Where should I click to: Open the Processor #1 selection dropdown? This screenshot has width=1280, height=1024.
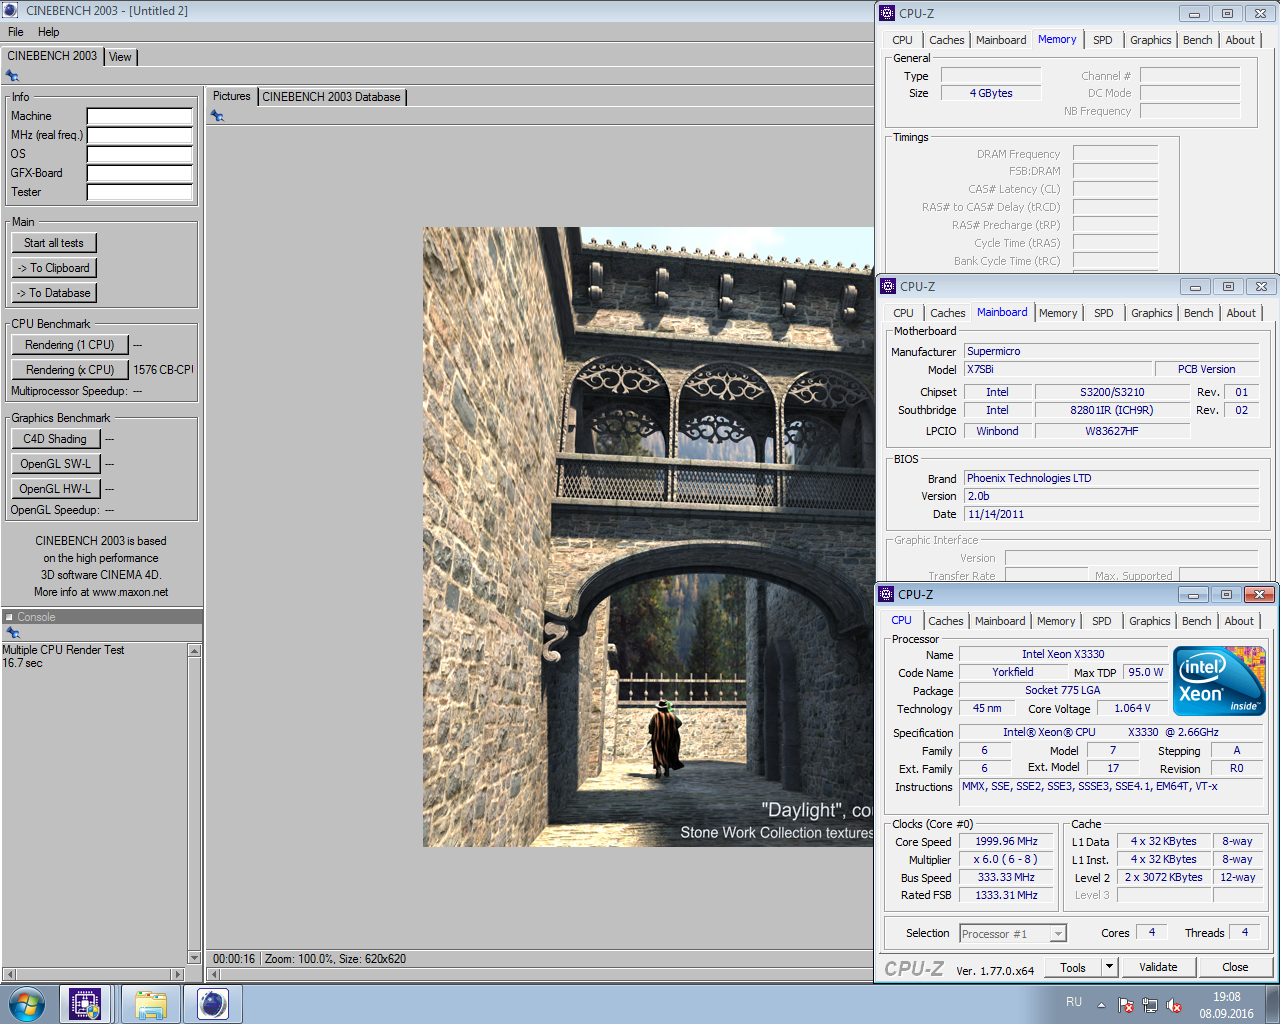[x=1058, y=934]
